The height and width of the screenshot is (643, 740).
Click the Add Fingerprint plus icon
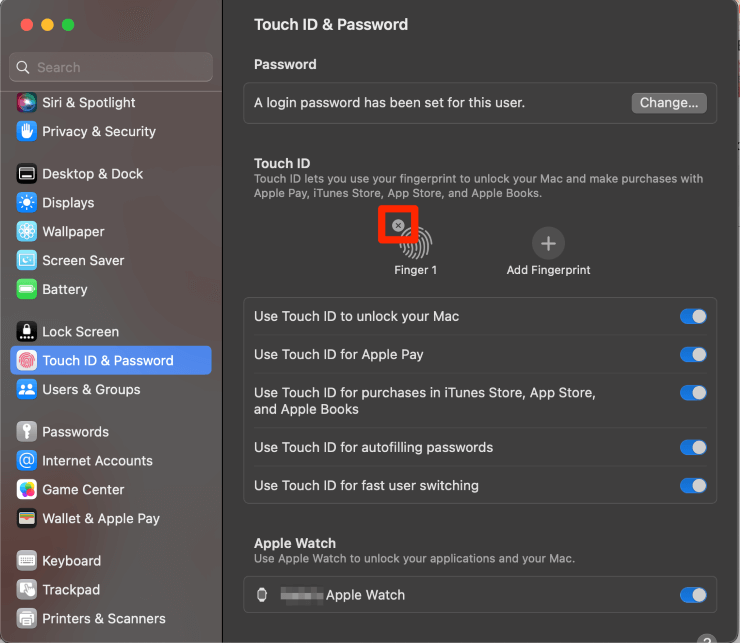[x=547, y=243]
